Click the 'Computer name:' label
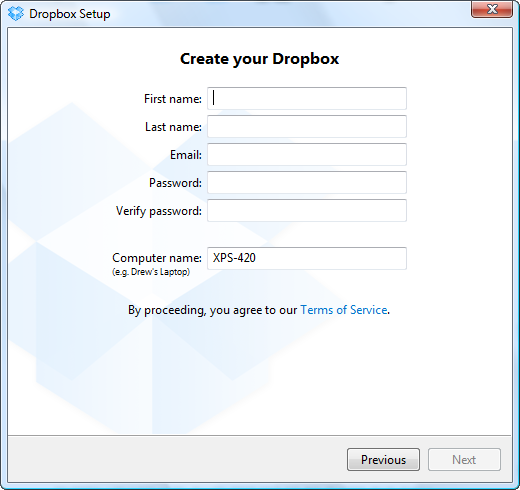 [157, 258]
